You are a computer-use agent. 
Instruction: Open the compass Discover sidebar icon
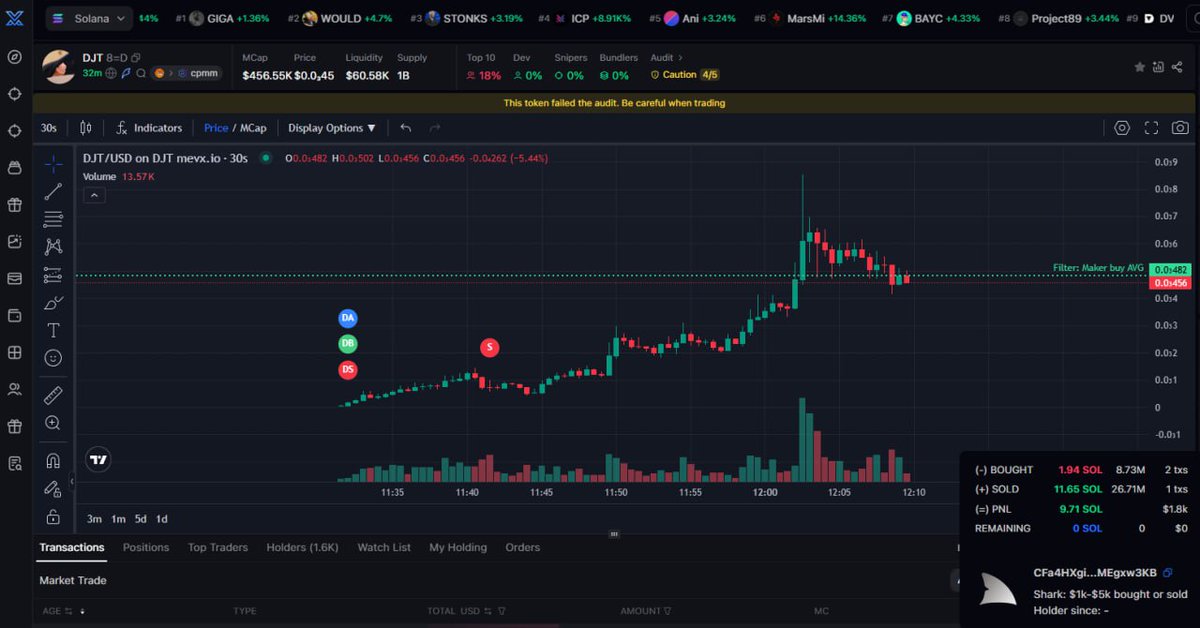coord(14,56)
